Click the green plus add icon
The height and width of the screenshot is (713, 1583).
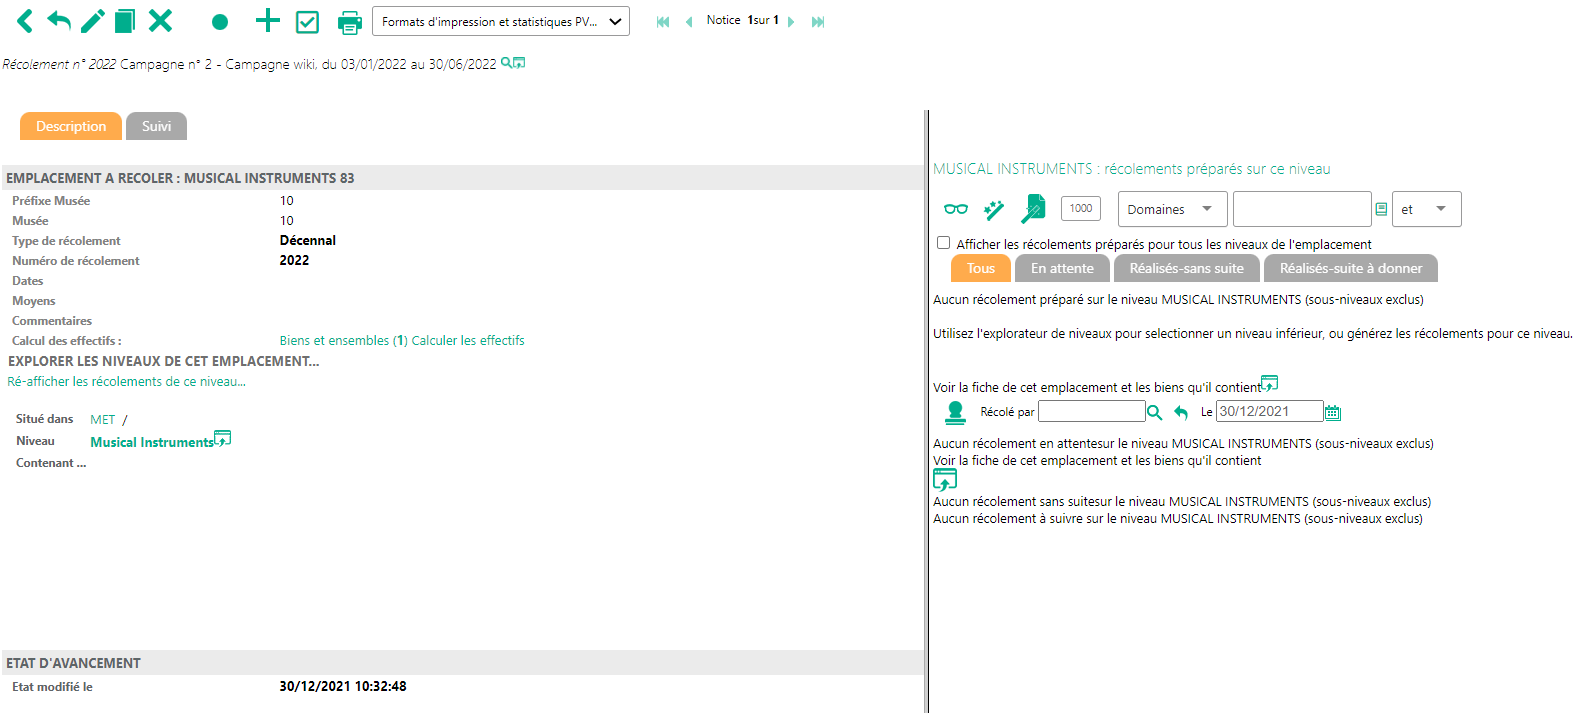coord(267,21)
